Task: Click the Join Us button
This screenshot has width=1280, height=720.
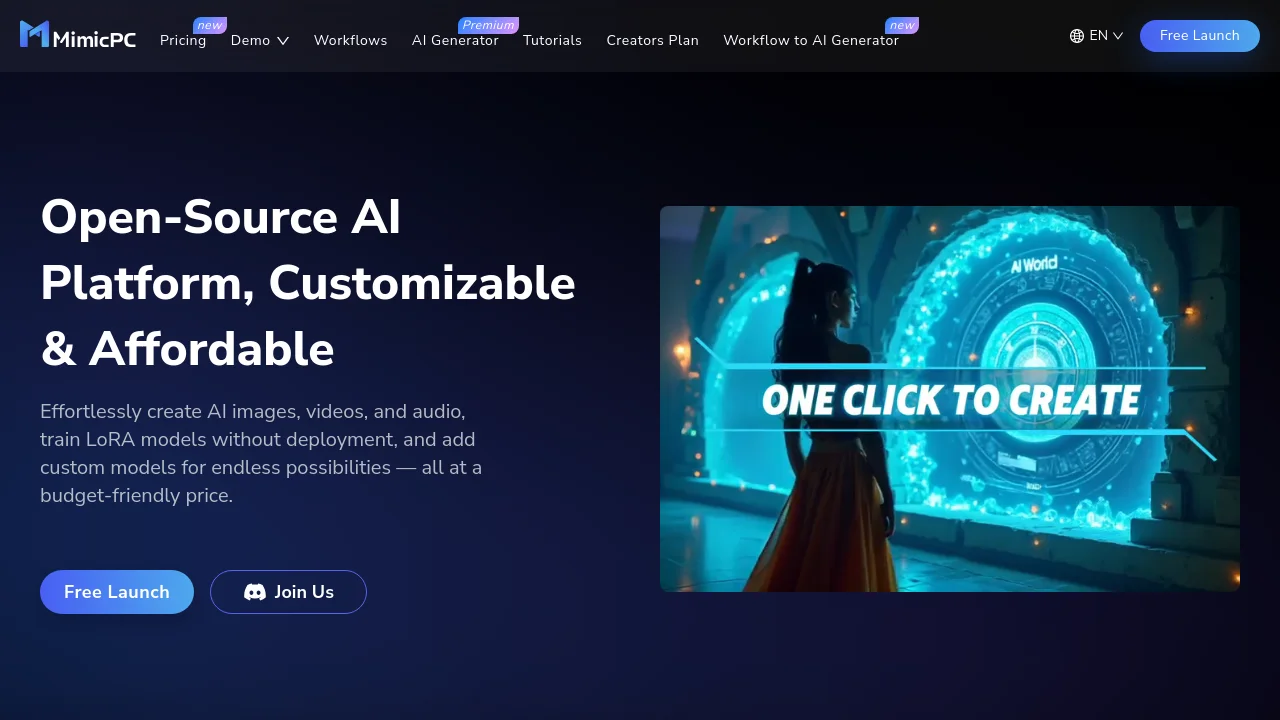Action: tap(288, 592)
